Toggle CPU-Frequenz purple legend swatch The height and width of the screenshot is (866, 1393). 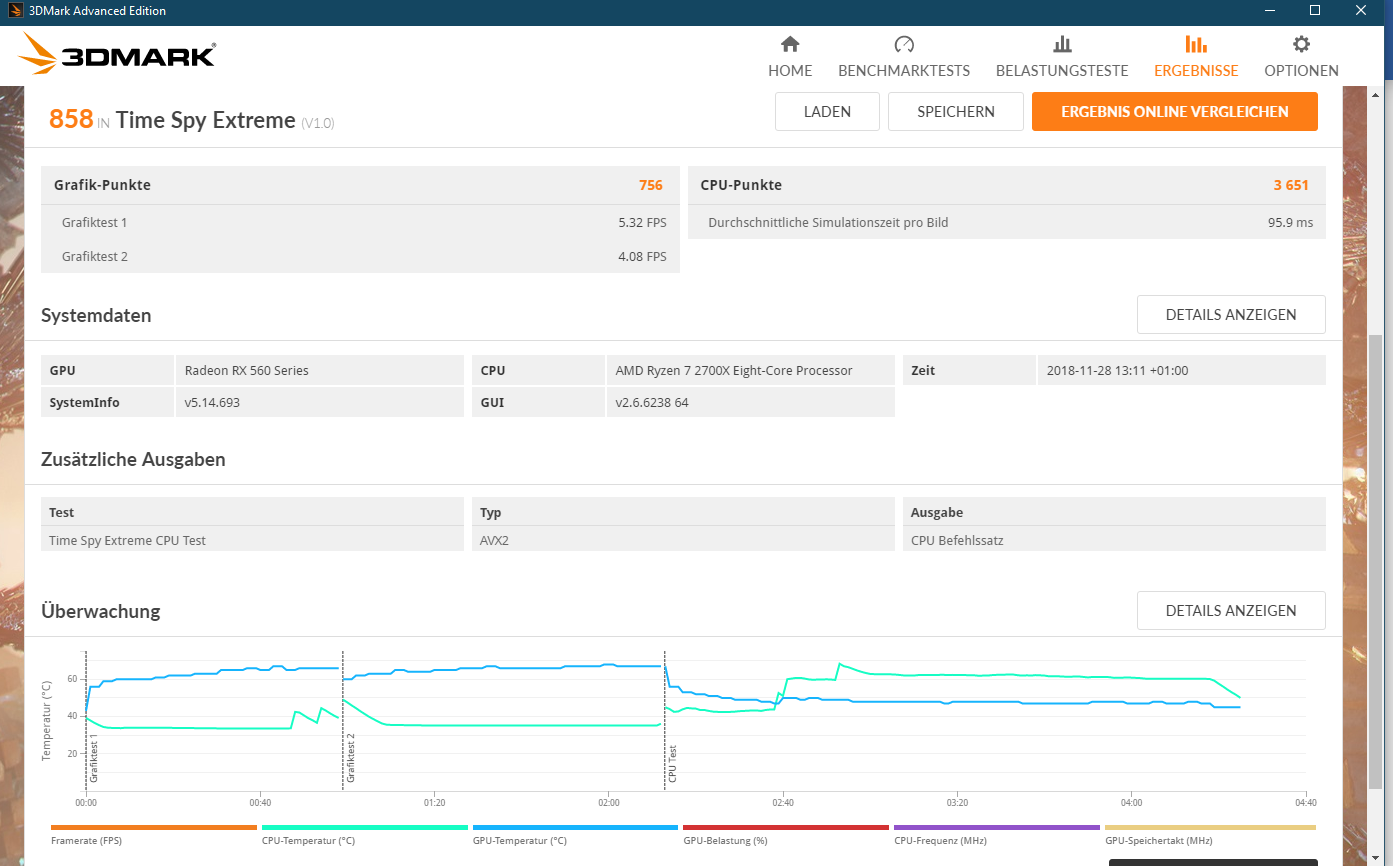tap(997, 828)
